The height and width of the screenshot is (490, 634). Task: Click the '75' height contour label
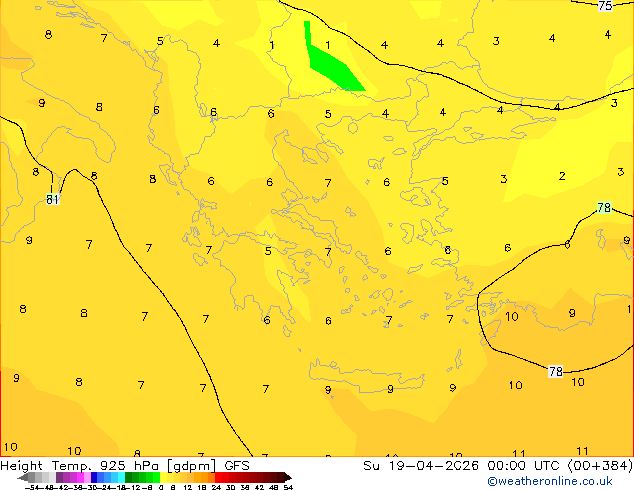click(605, 6)
